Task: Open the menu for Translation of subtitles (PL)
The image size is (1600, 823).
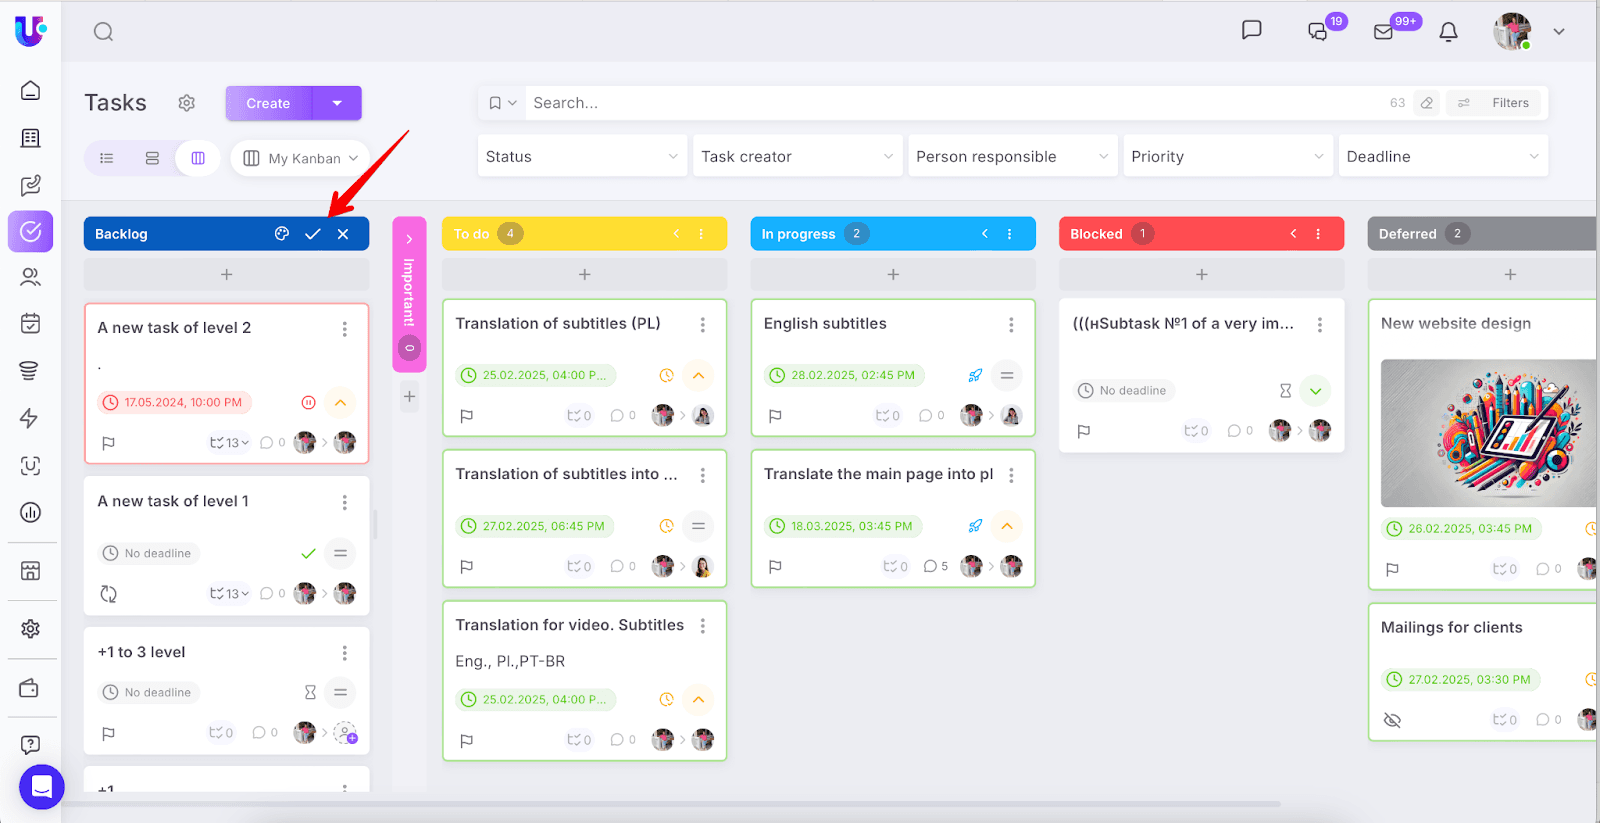Action: pos(703,325)
